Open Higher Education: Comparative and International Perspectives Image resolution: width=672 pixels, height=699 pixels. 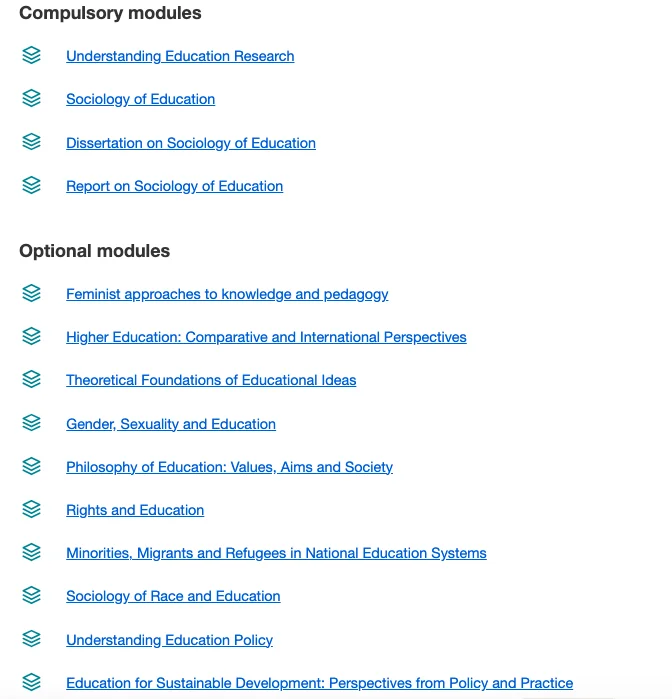(266, 337)
